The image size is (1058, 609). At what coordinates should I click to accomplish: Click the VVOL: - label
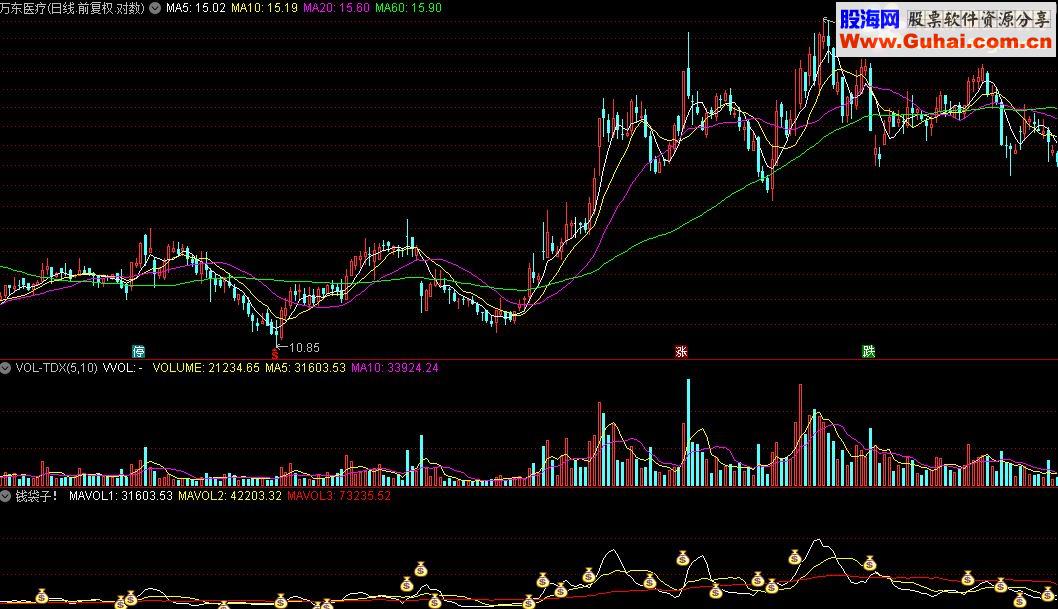(x=122, y=368)
